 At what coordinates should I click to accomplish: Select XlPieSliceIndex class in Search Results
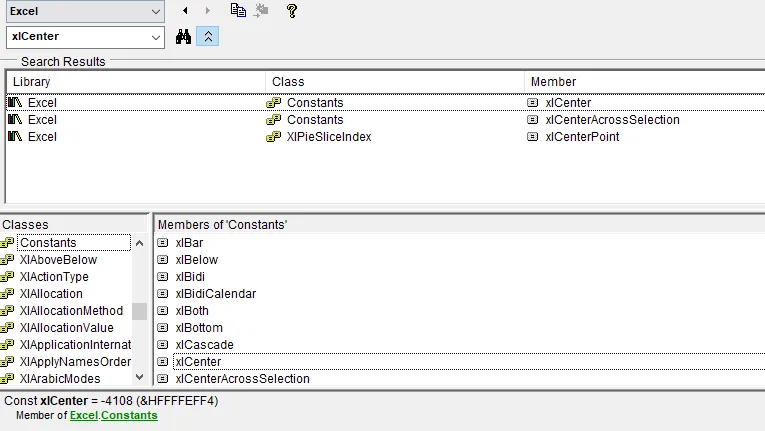click(x=329, y=137)
